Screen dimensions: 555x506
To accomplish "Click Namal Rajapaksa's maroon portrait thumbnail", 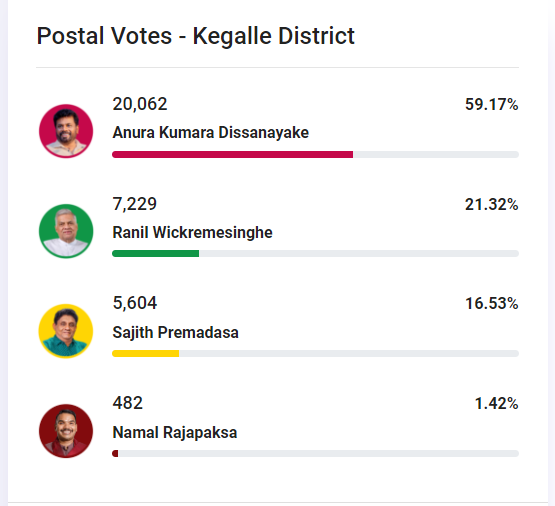I will tap(66, 431).
